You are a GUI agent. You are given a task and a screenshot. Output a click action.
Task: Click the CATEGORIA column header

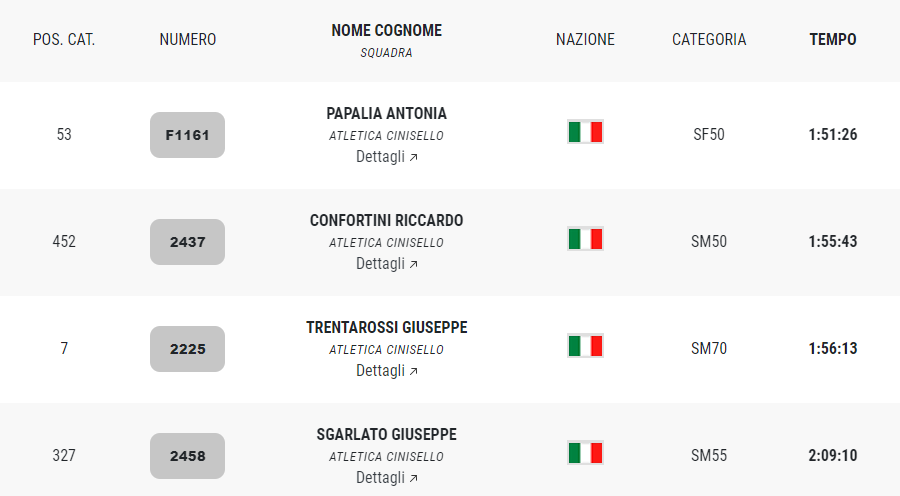(x=709, y=40)
